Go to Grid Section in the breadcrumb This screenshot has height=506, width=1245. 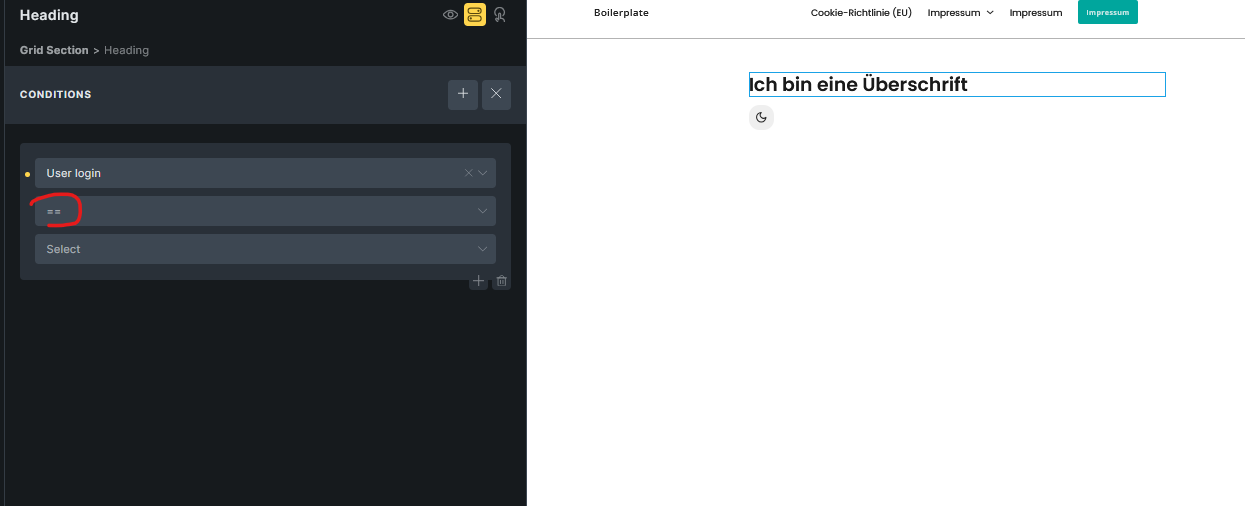coord(54,50)
